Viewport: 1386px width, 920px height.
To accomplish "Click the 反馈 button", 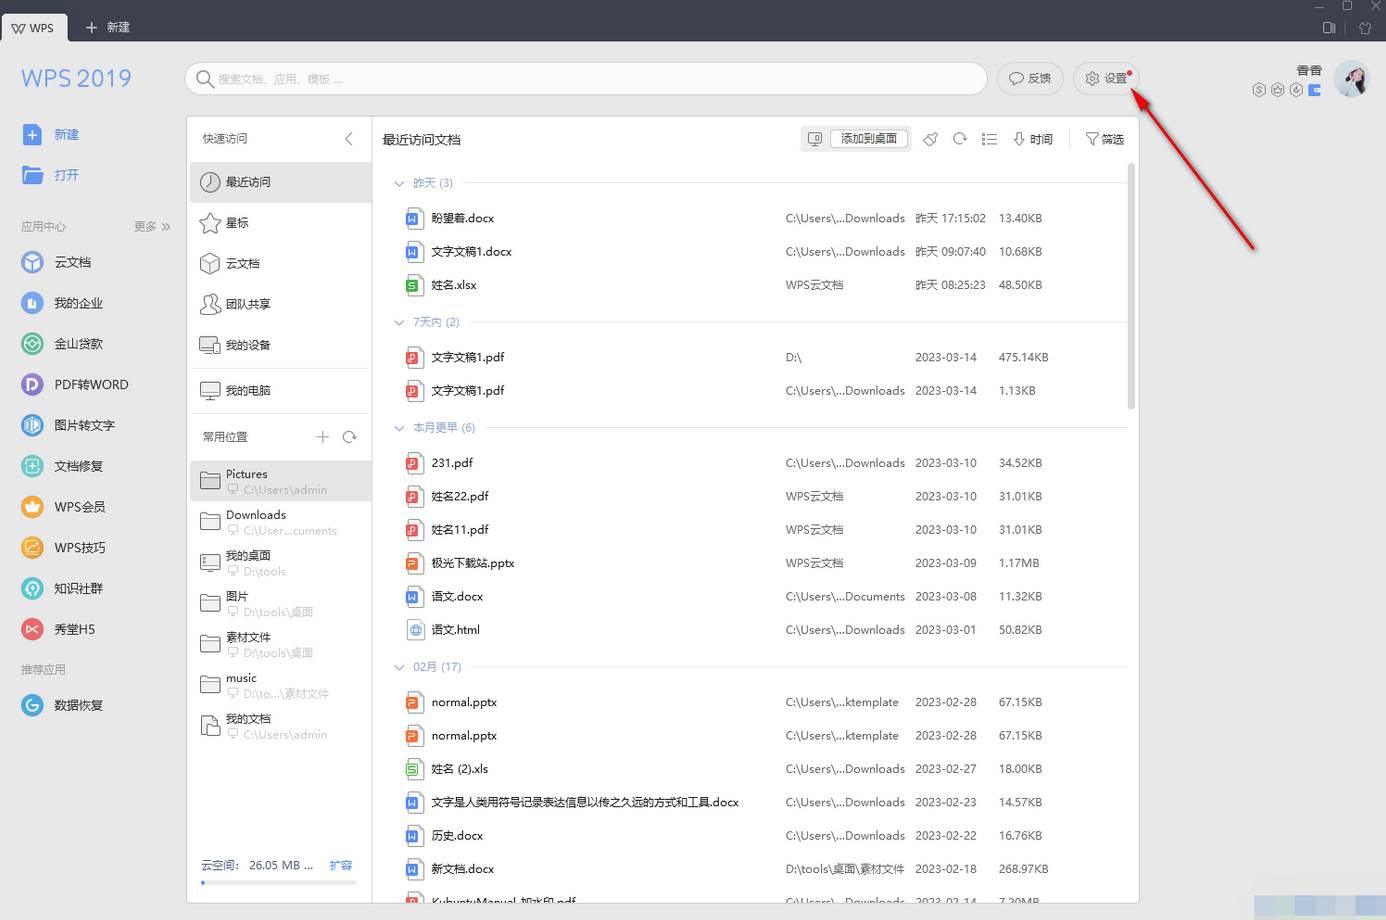I will [1029, 78].
